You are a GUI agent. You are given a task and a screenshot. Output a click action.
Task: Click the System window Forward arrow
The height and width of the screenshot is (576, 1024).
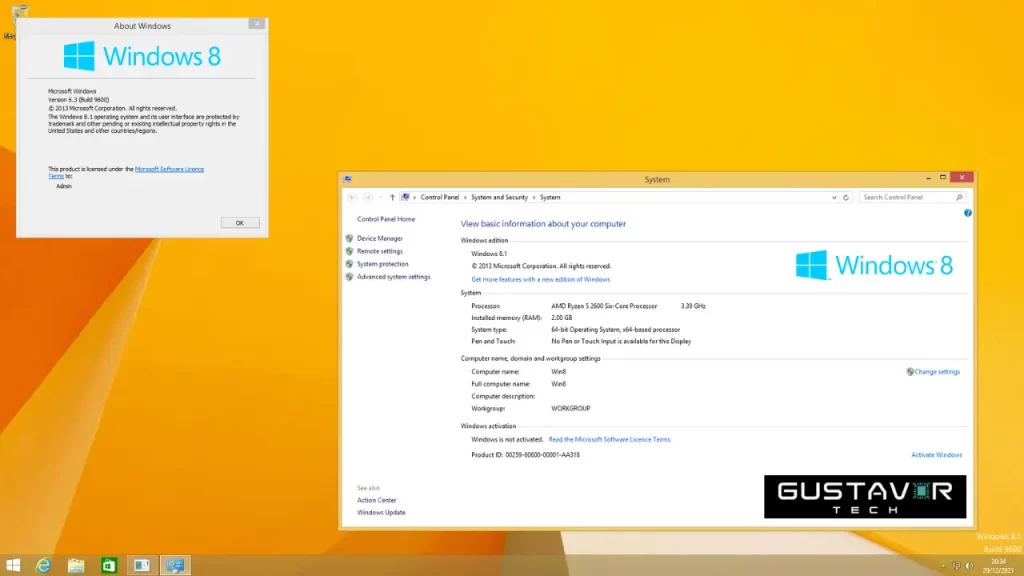point(368,197)
